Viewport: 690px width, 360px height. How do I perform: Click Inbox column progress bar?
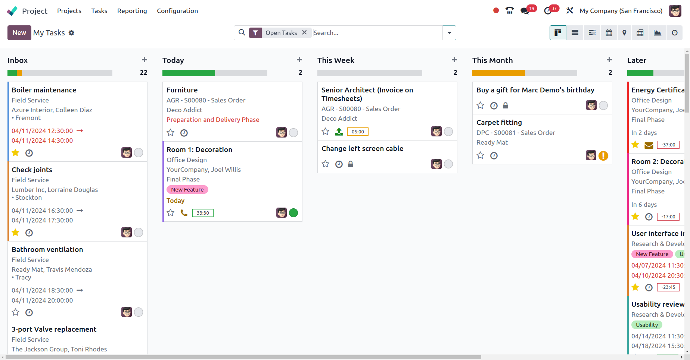pyautogui.click(x=59, y=73)
